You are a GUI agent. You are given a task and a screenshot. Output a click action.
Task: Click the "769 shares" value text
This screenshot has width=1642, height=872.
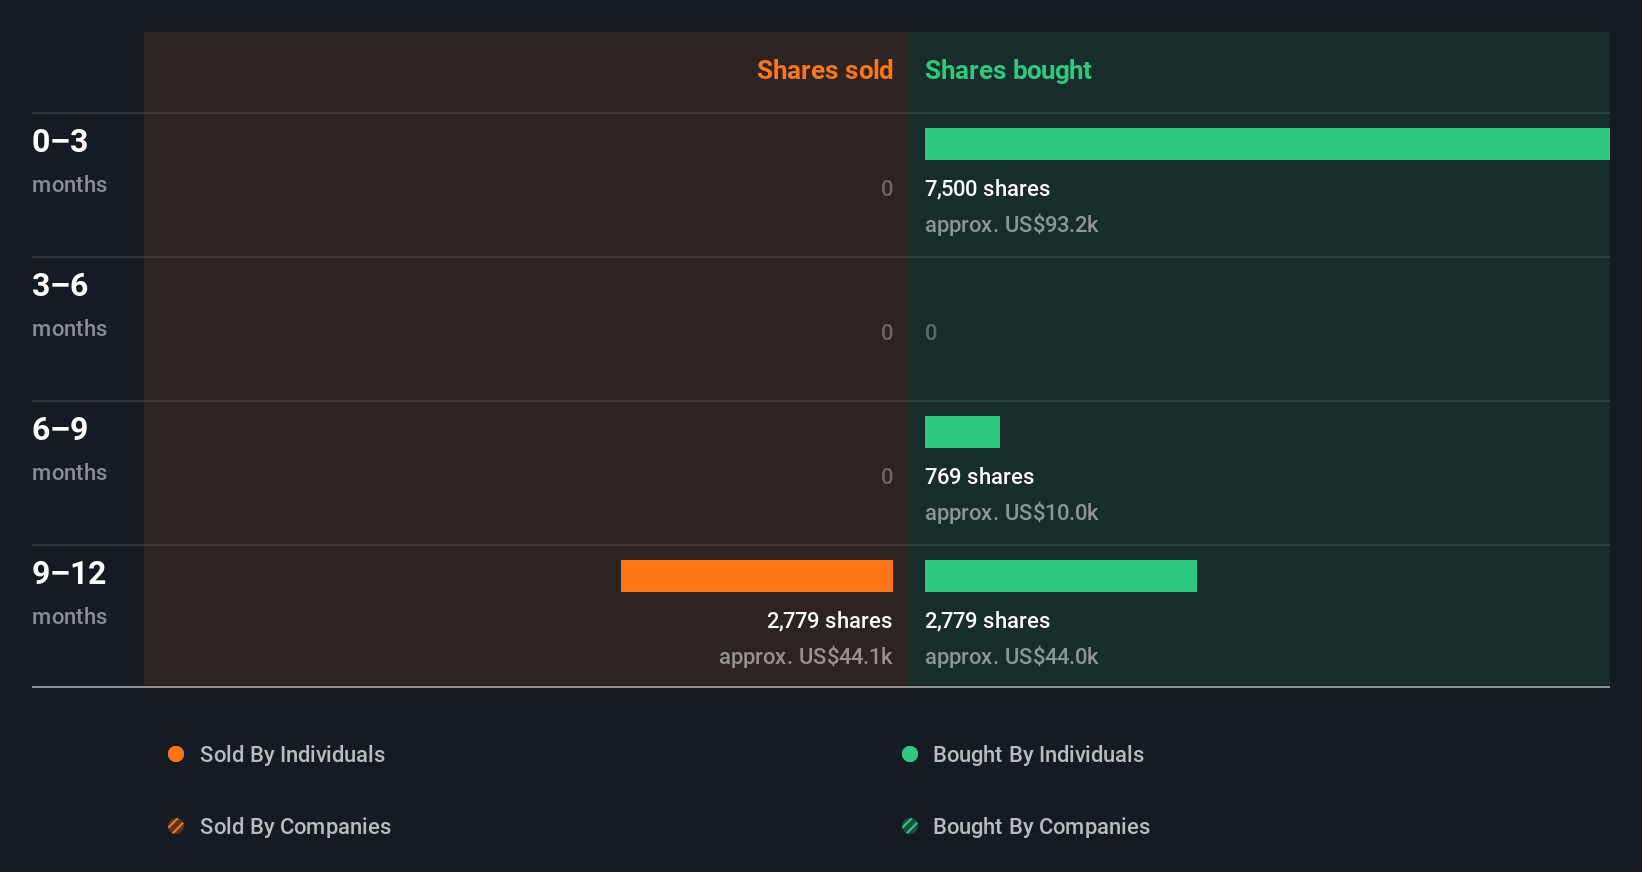click(979, 476)
